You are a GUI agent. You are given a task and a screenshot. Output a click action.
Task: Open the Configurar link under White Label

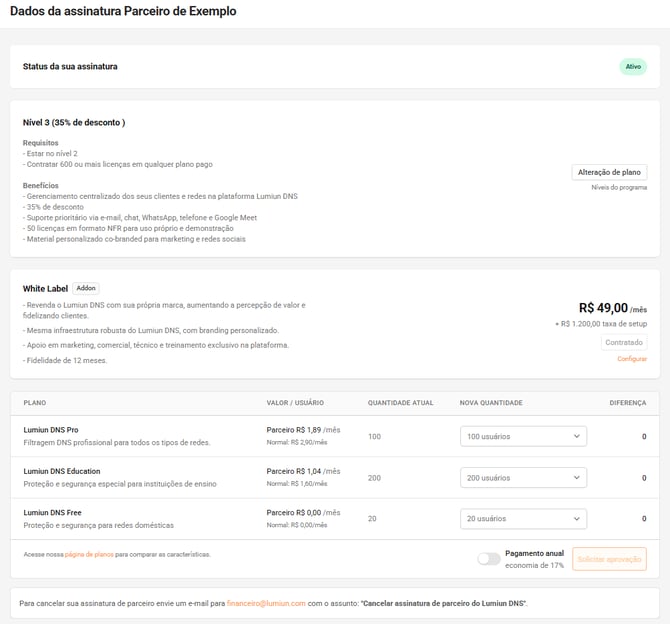click(631, 359)
